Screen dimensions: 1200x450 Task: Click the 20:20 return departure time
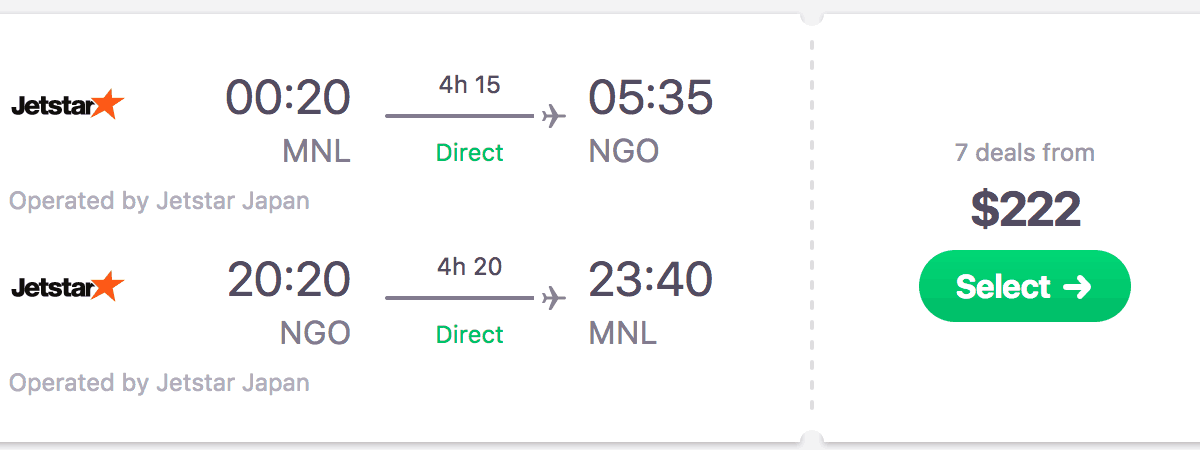click(288, 280)
